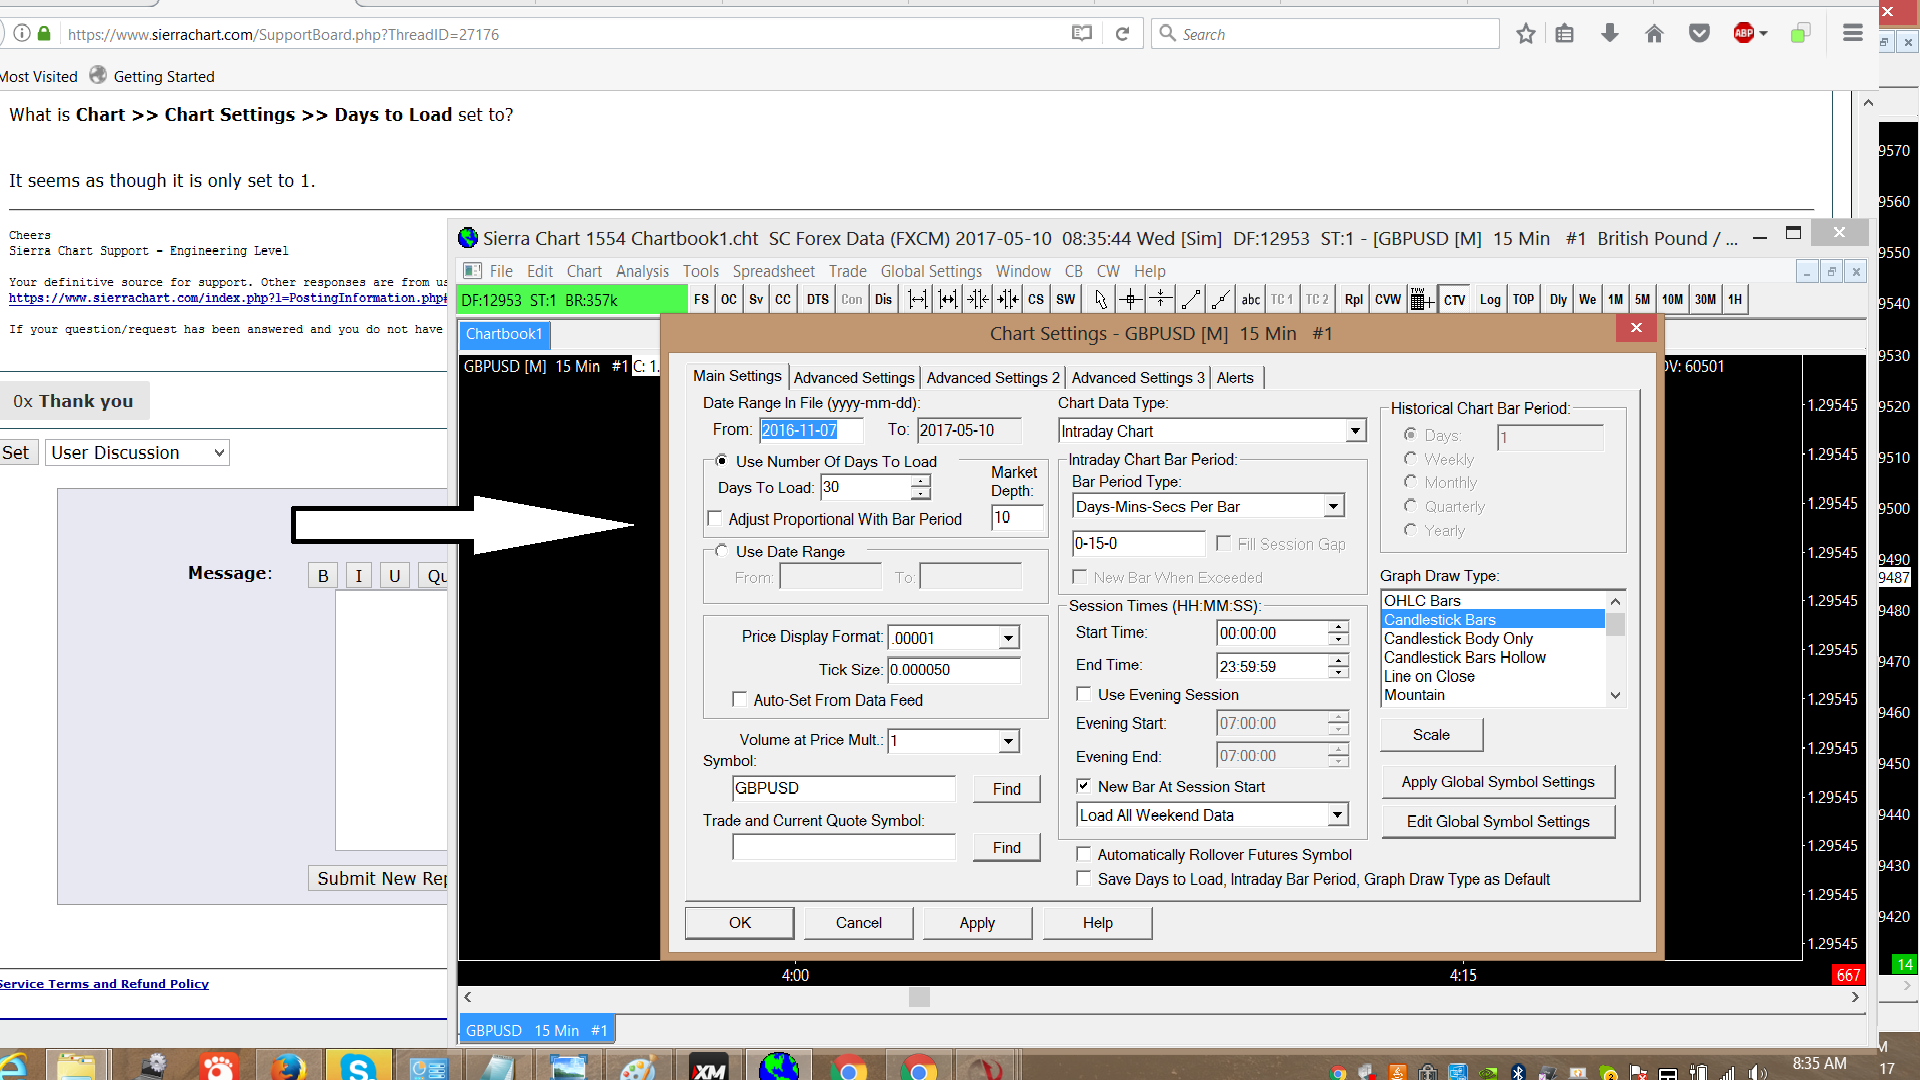Image resolution: width=1920 pixels, height=1080 pixels.
Task: Click the Apply Global Symbol Settings button
Action: [x=1497, y=782]
